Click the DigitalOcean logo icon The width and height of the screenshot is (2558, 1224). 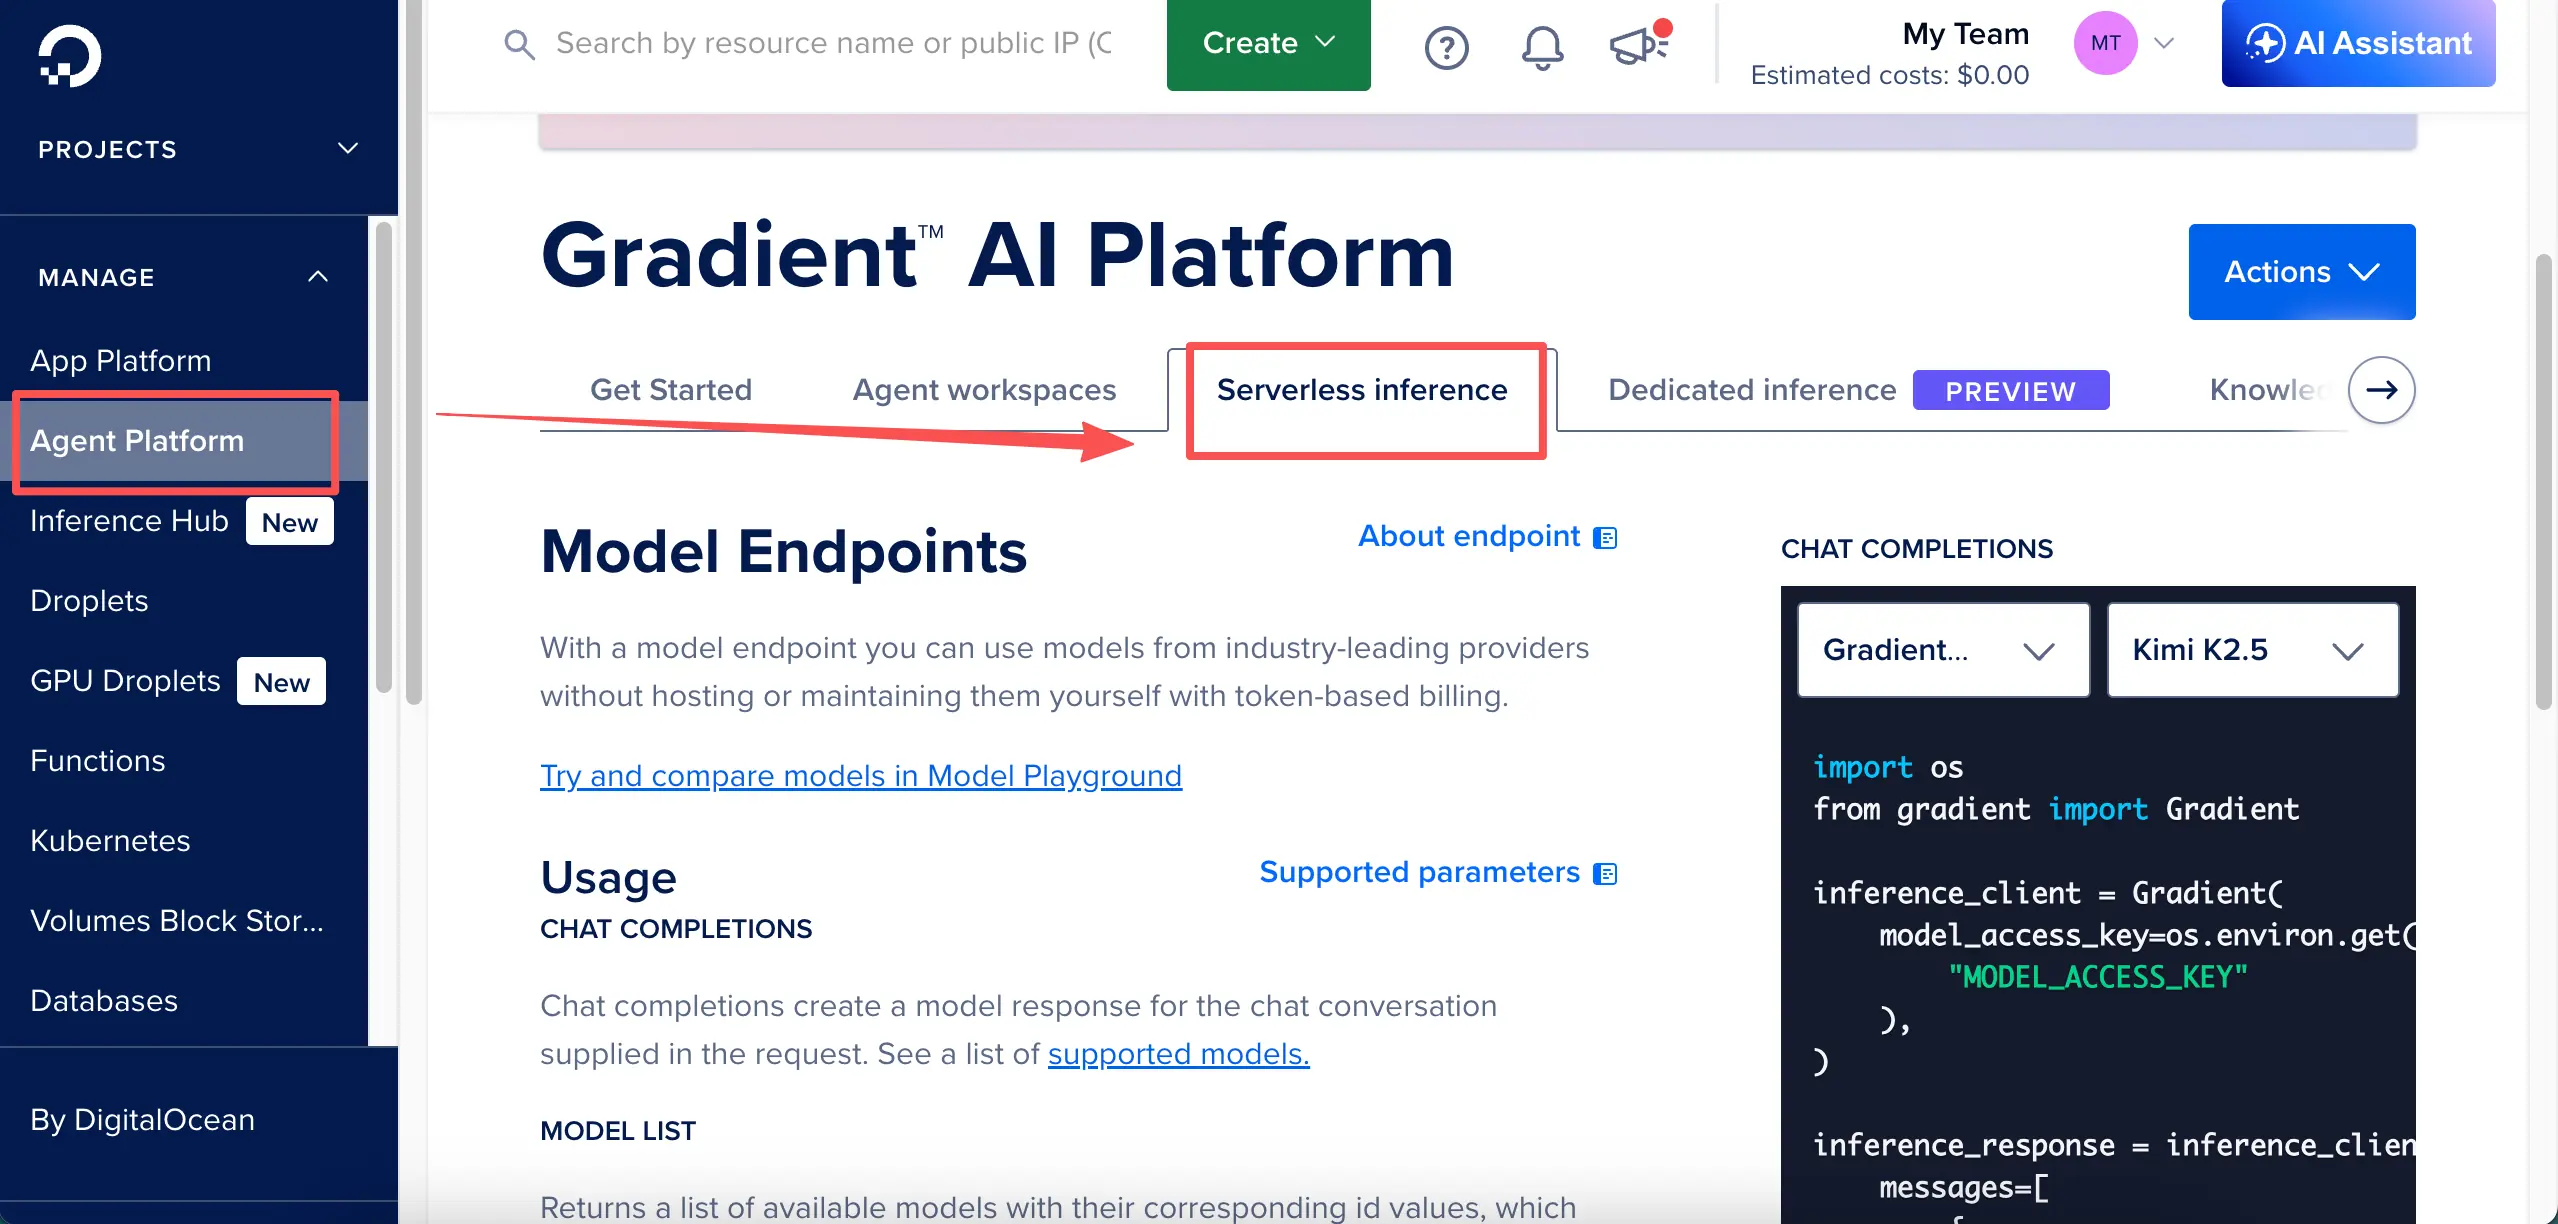point(69,56)
